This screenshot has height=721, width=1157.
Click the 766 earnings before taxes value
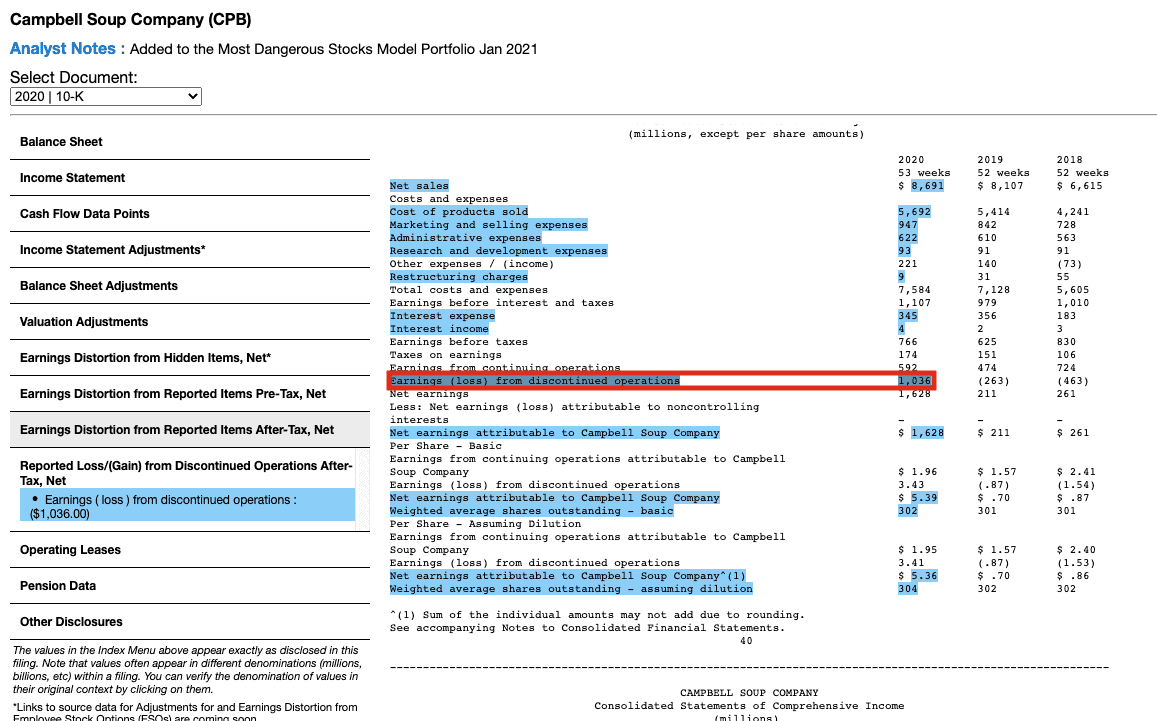908,342
